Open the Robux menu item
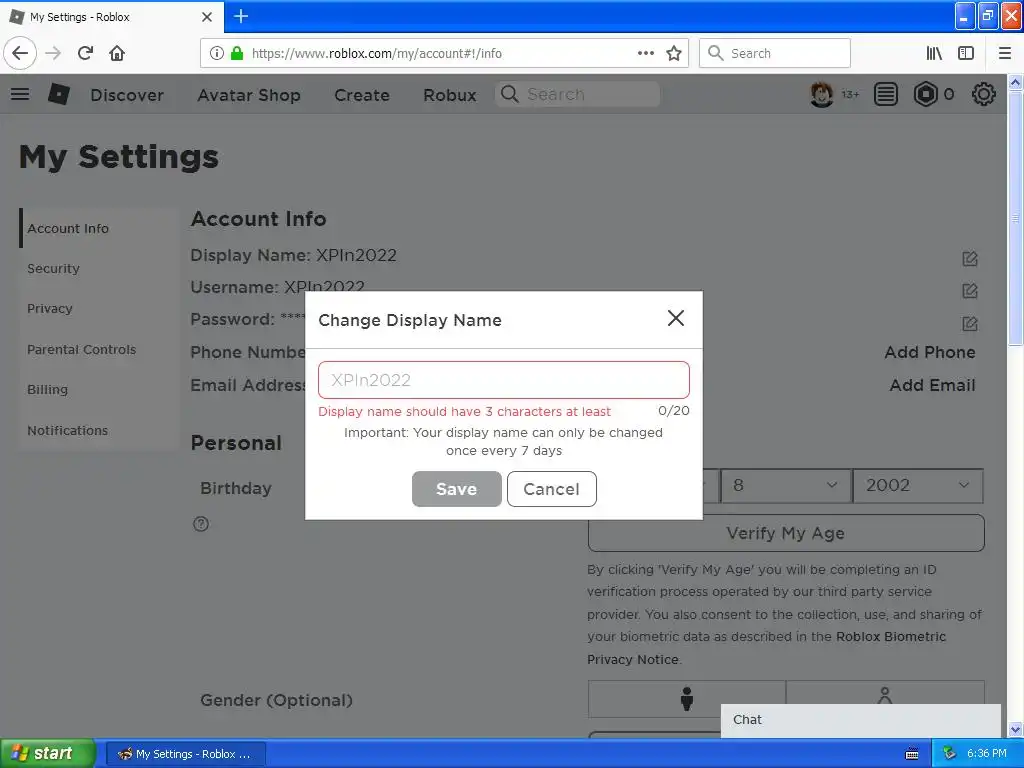 tap(450, 95)
